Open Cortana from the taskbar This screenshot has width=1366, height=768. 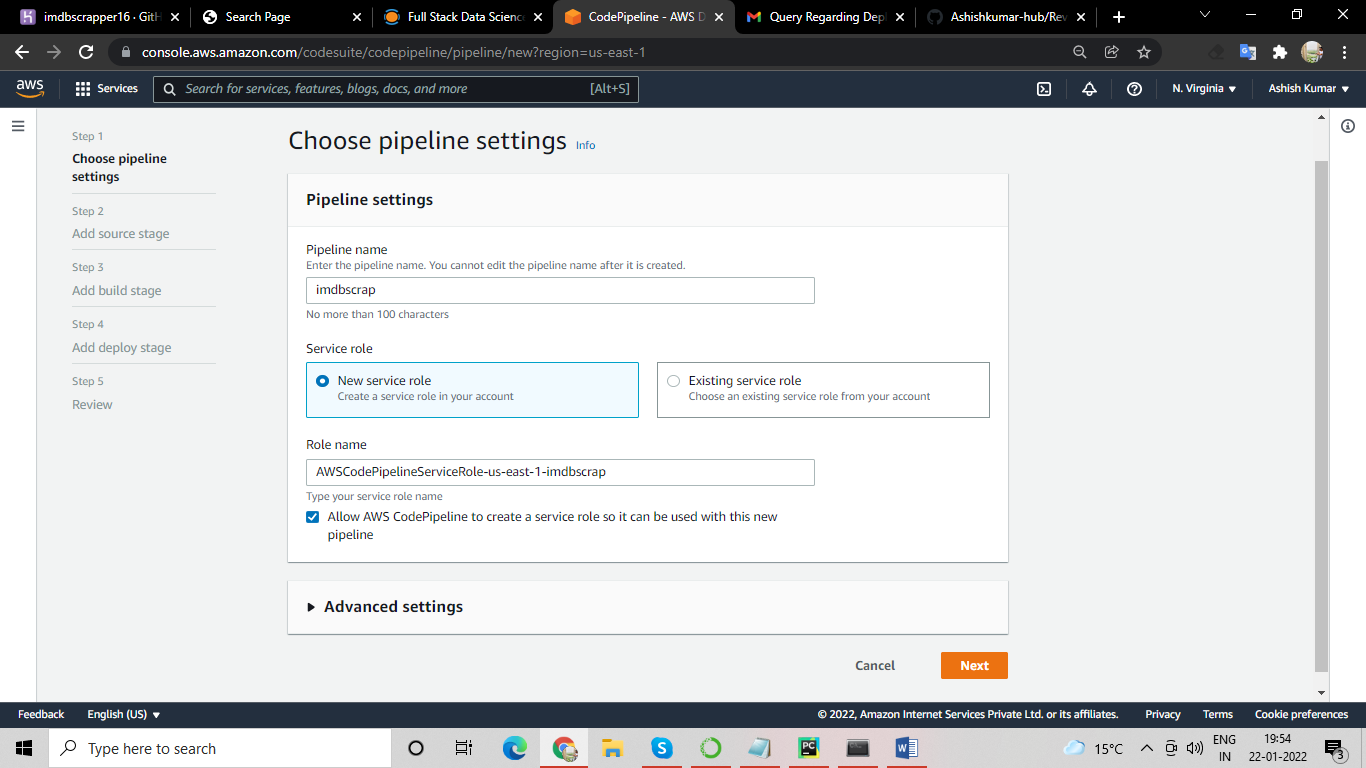(416, 748)
